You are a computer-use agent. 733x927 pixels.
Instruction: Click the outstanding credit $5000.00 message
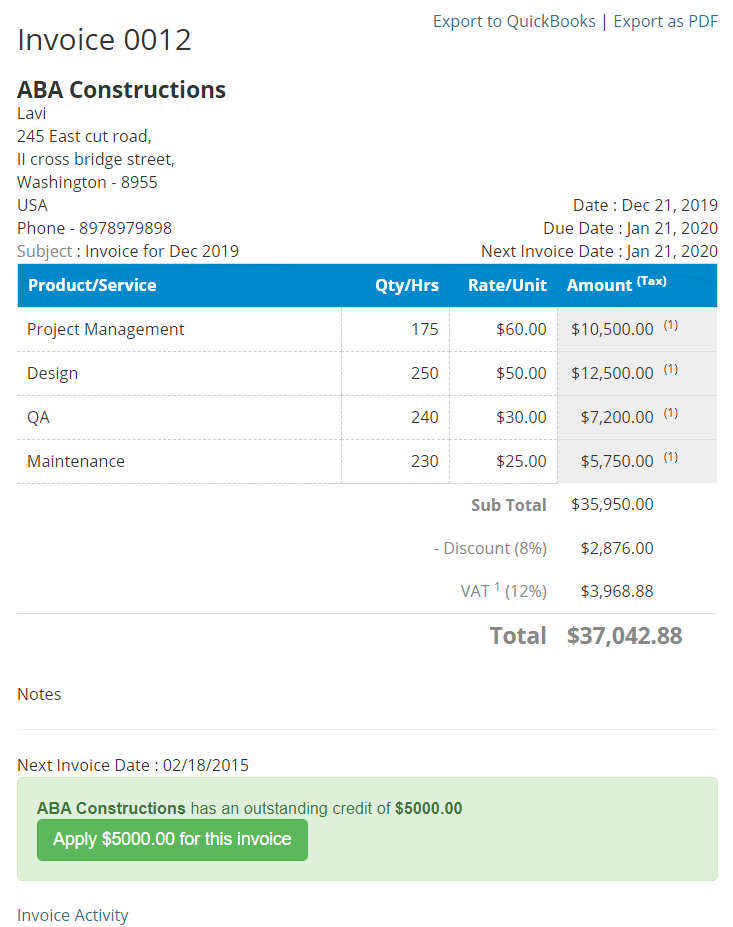[x=249, y=808]
